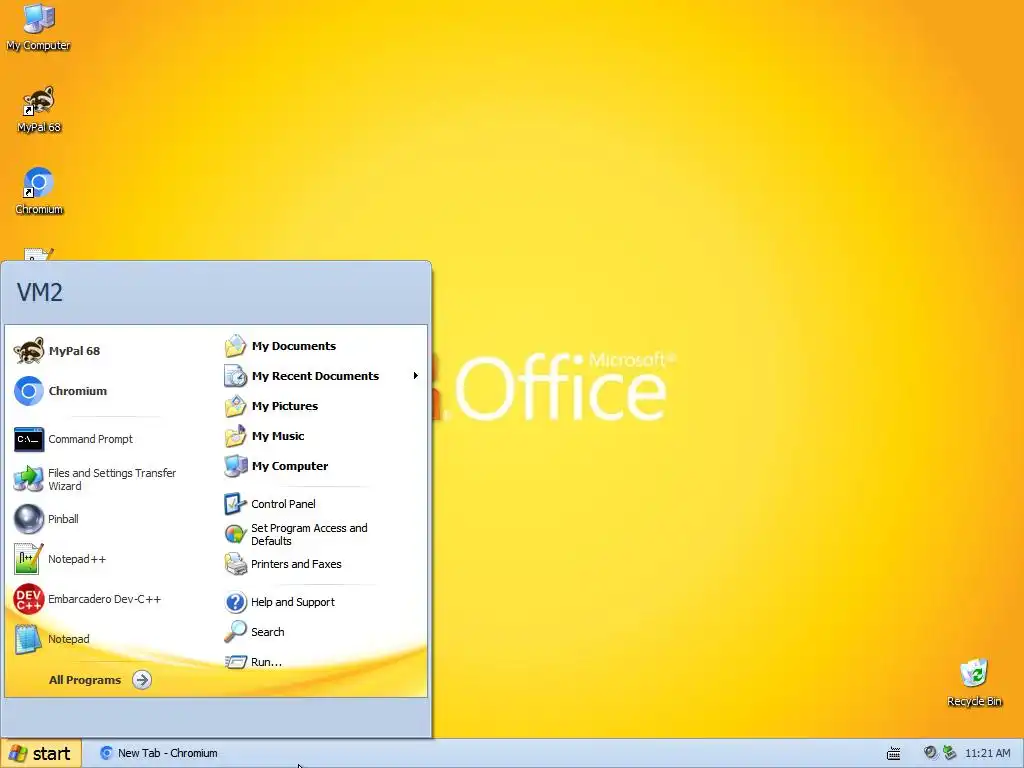Click the My Pictures folder icon

click(235, 406)
